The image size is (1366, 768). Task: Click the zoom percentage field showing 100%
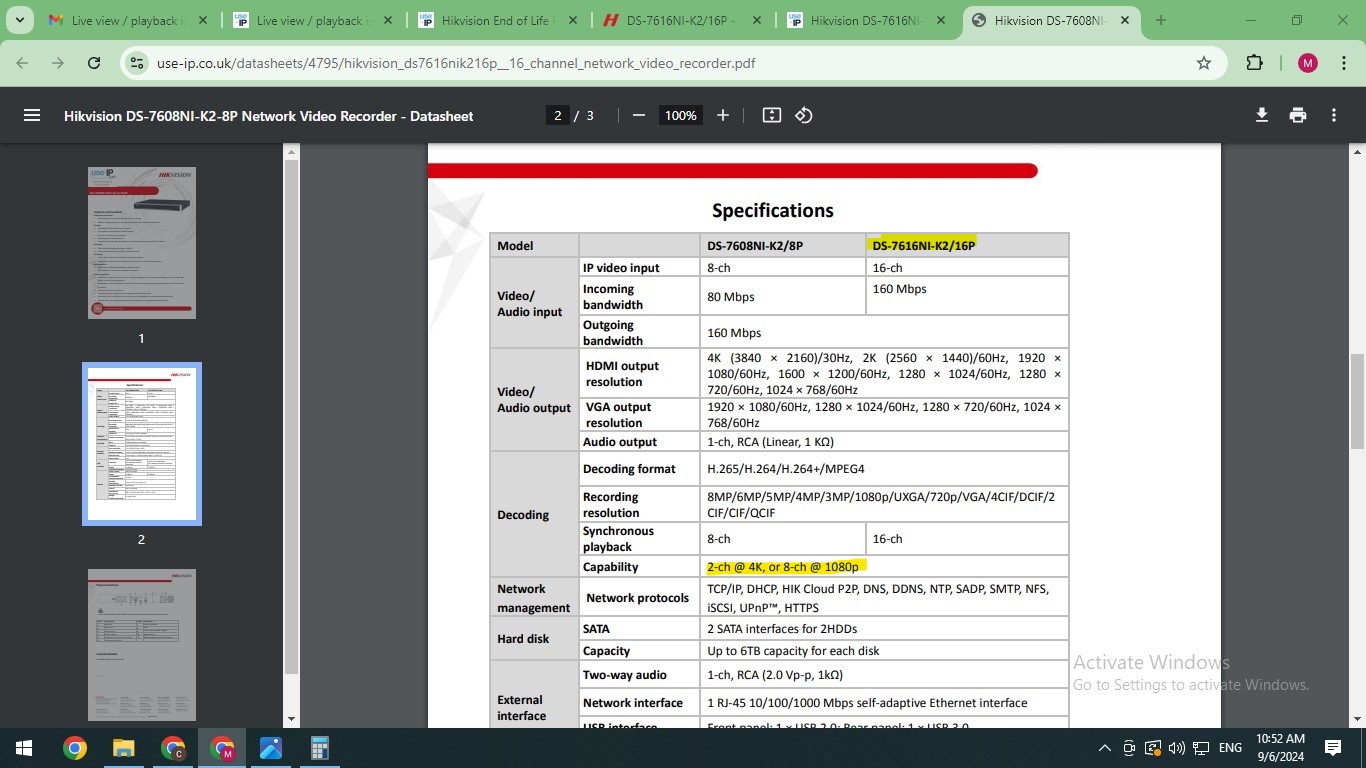click(x=680, y=115)
